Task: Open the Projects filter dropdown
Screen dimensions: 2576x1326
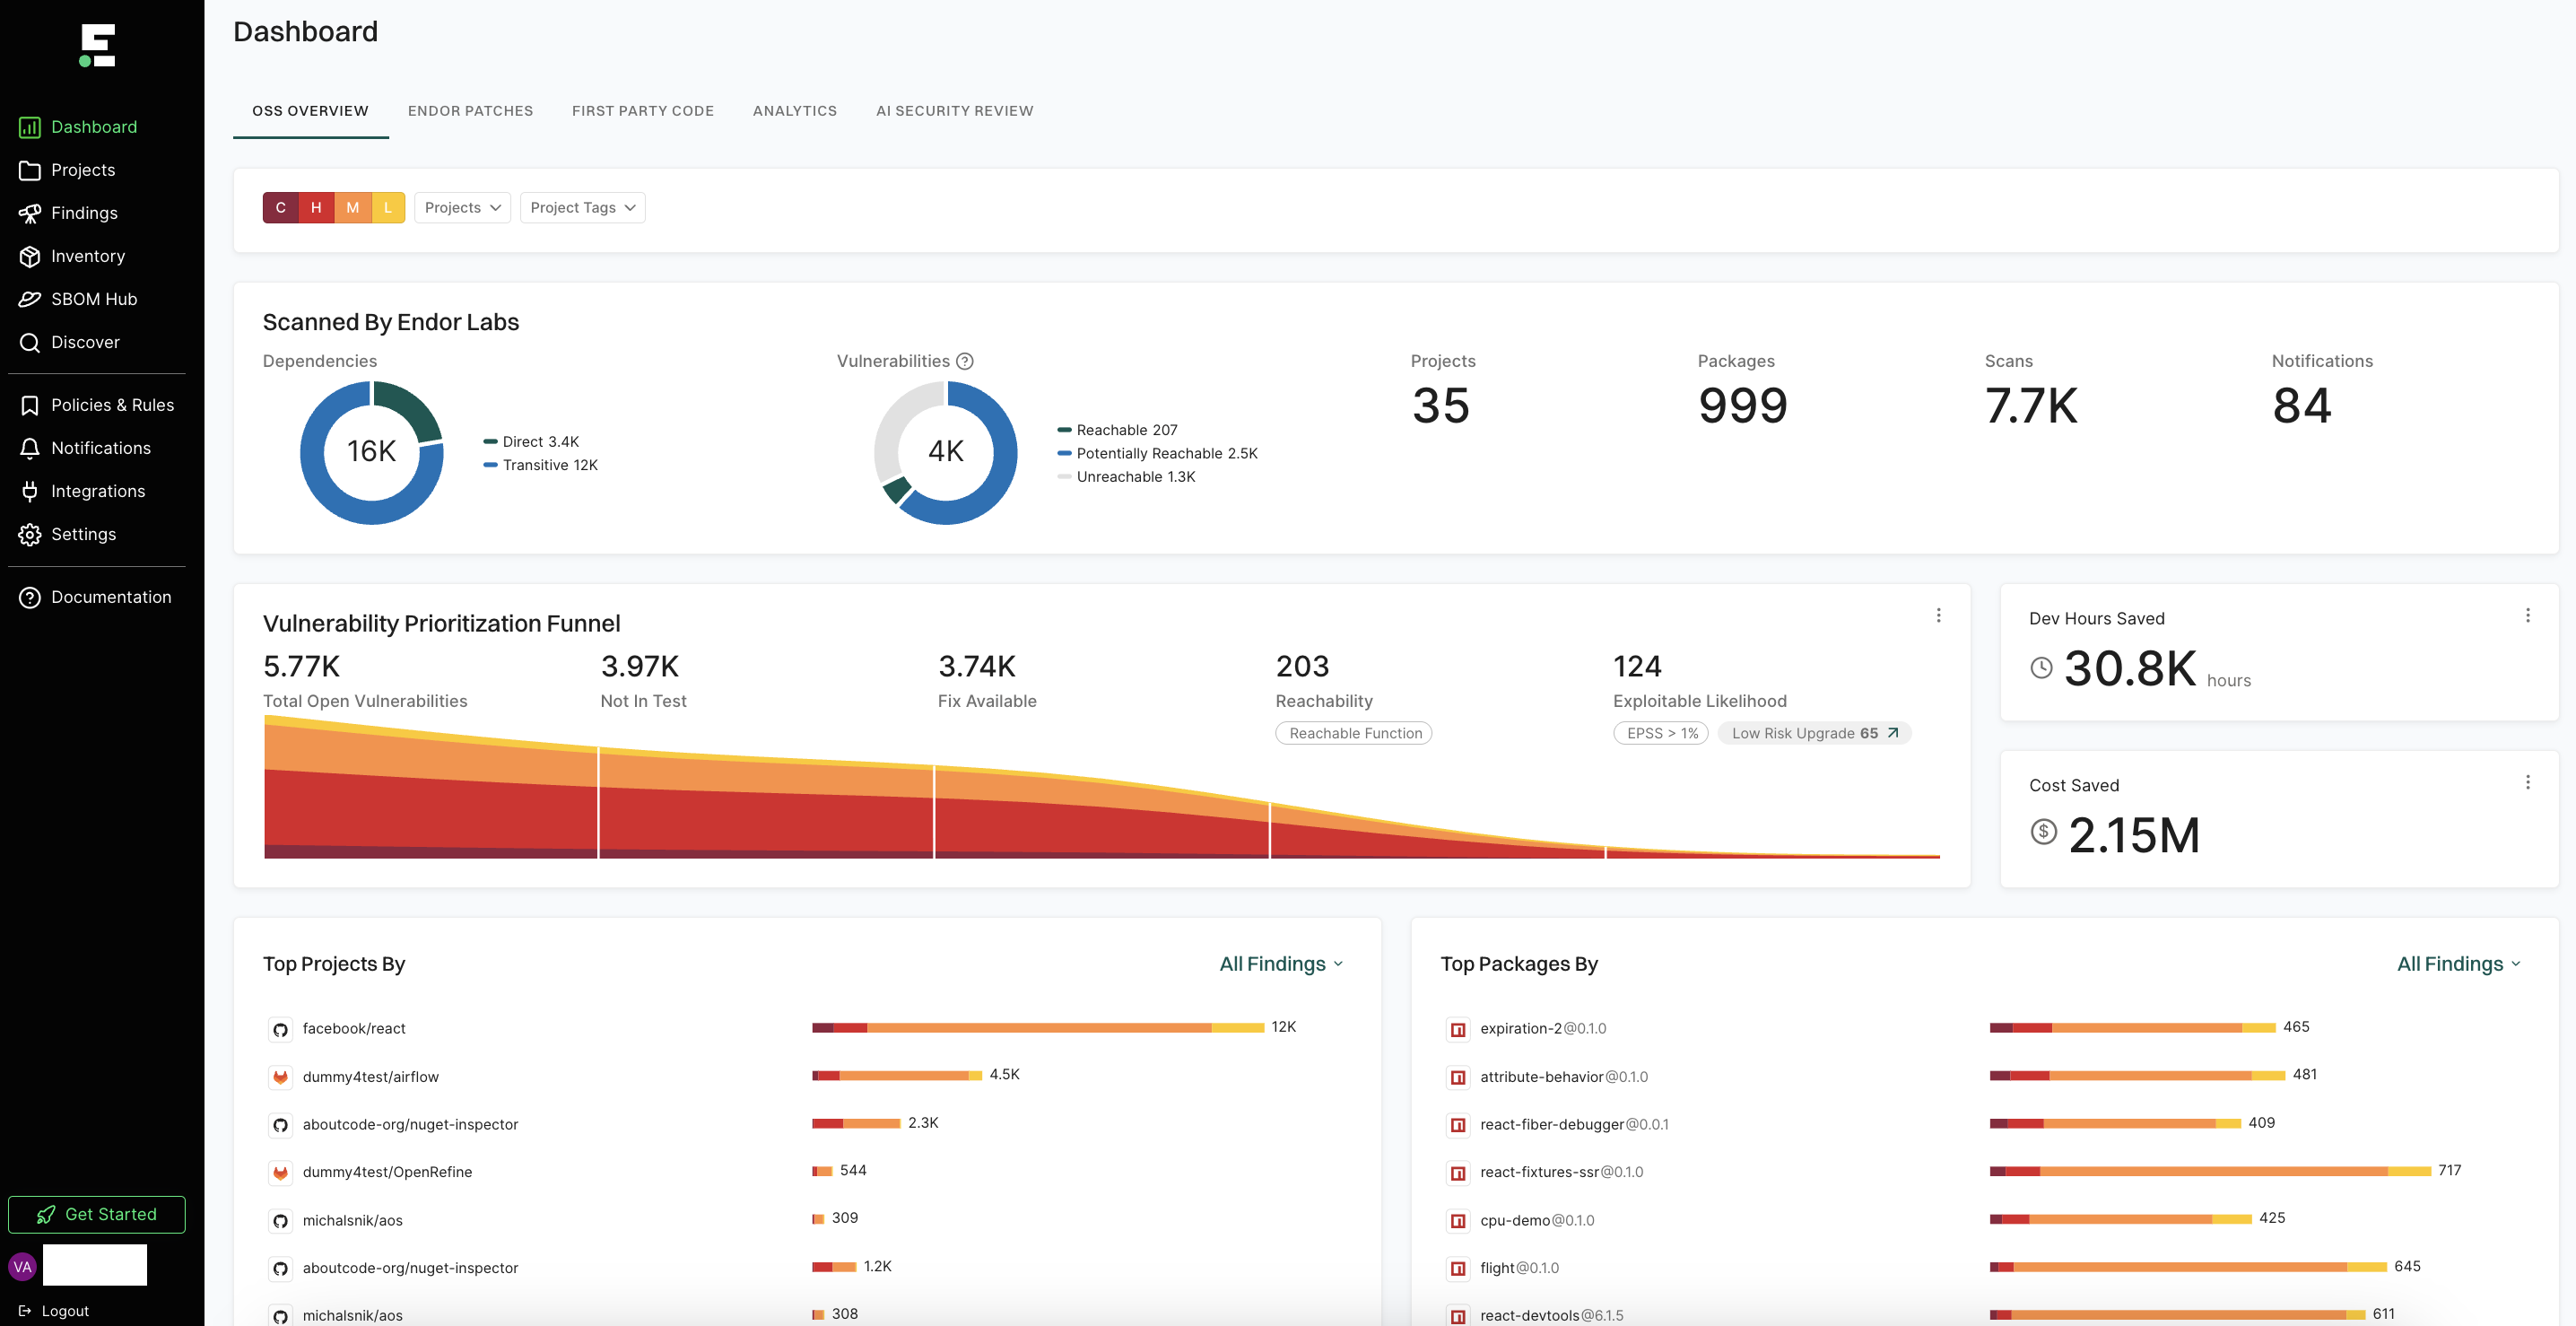Action: [461, 207]
